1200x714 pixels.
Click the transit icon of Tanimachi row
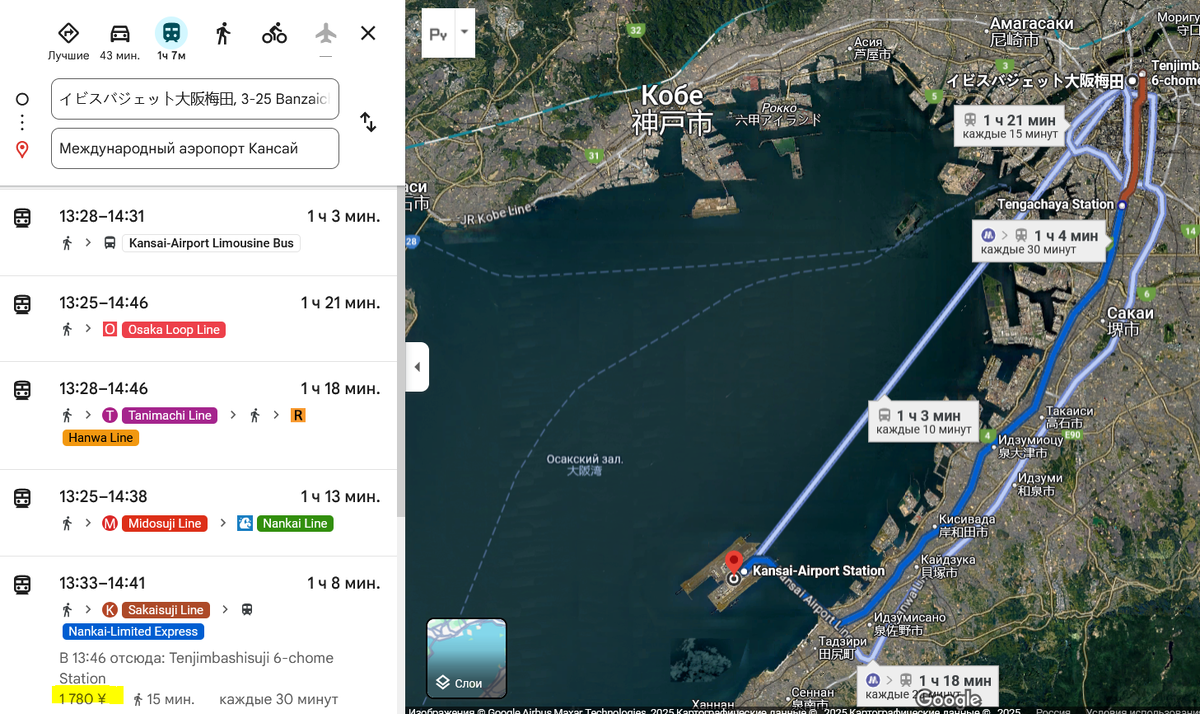pyautogui.click(x=22, y=390)
